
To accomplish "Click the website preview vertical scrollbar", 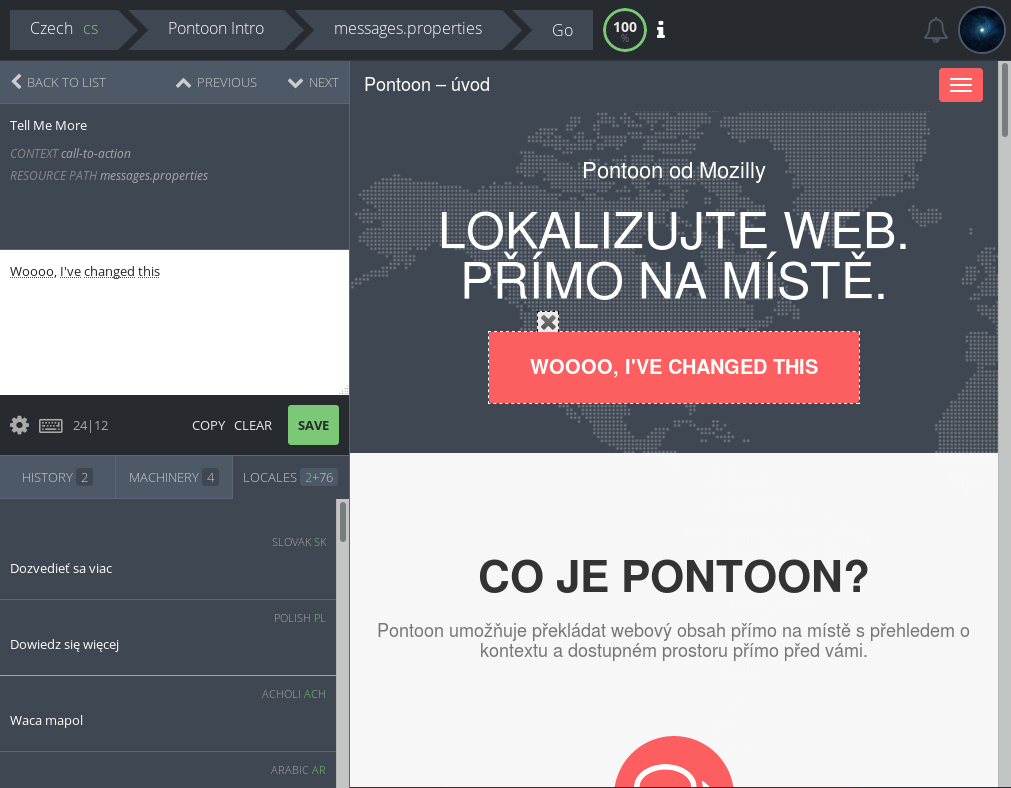I will pos(1005,100).
